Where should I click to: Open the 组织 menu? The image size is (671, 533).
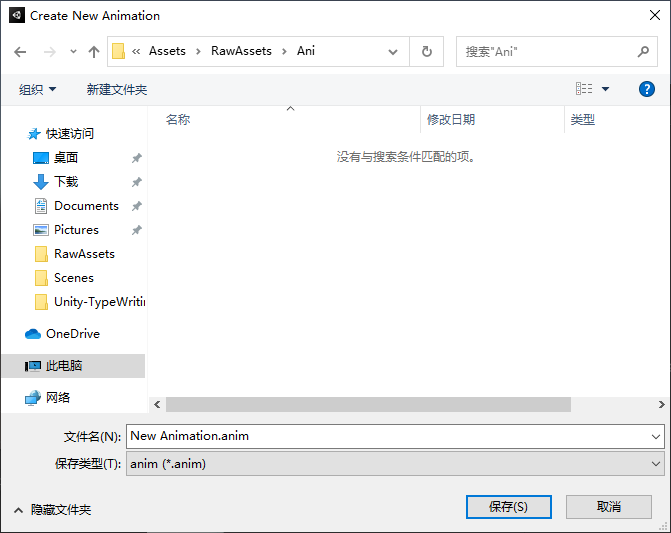(x=37, y=89)
